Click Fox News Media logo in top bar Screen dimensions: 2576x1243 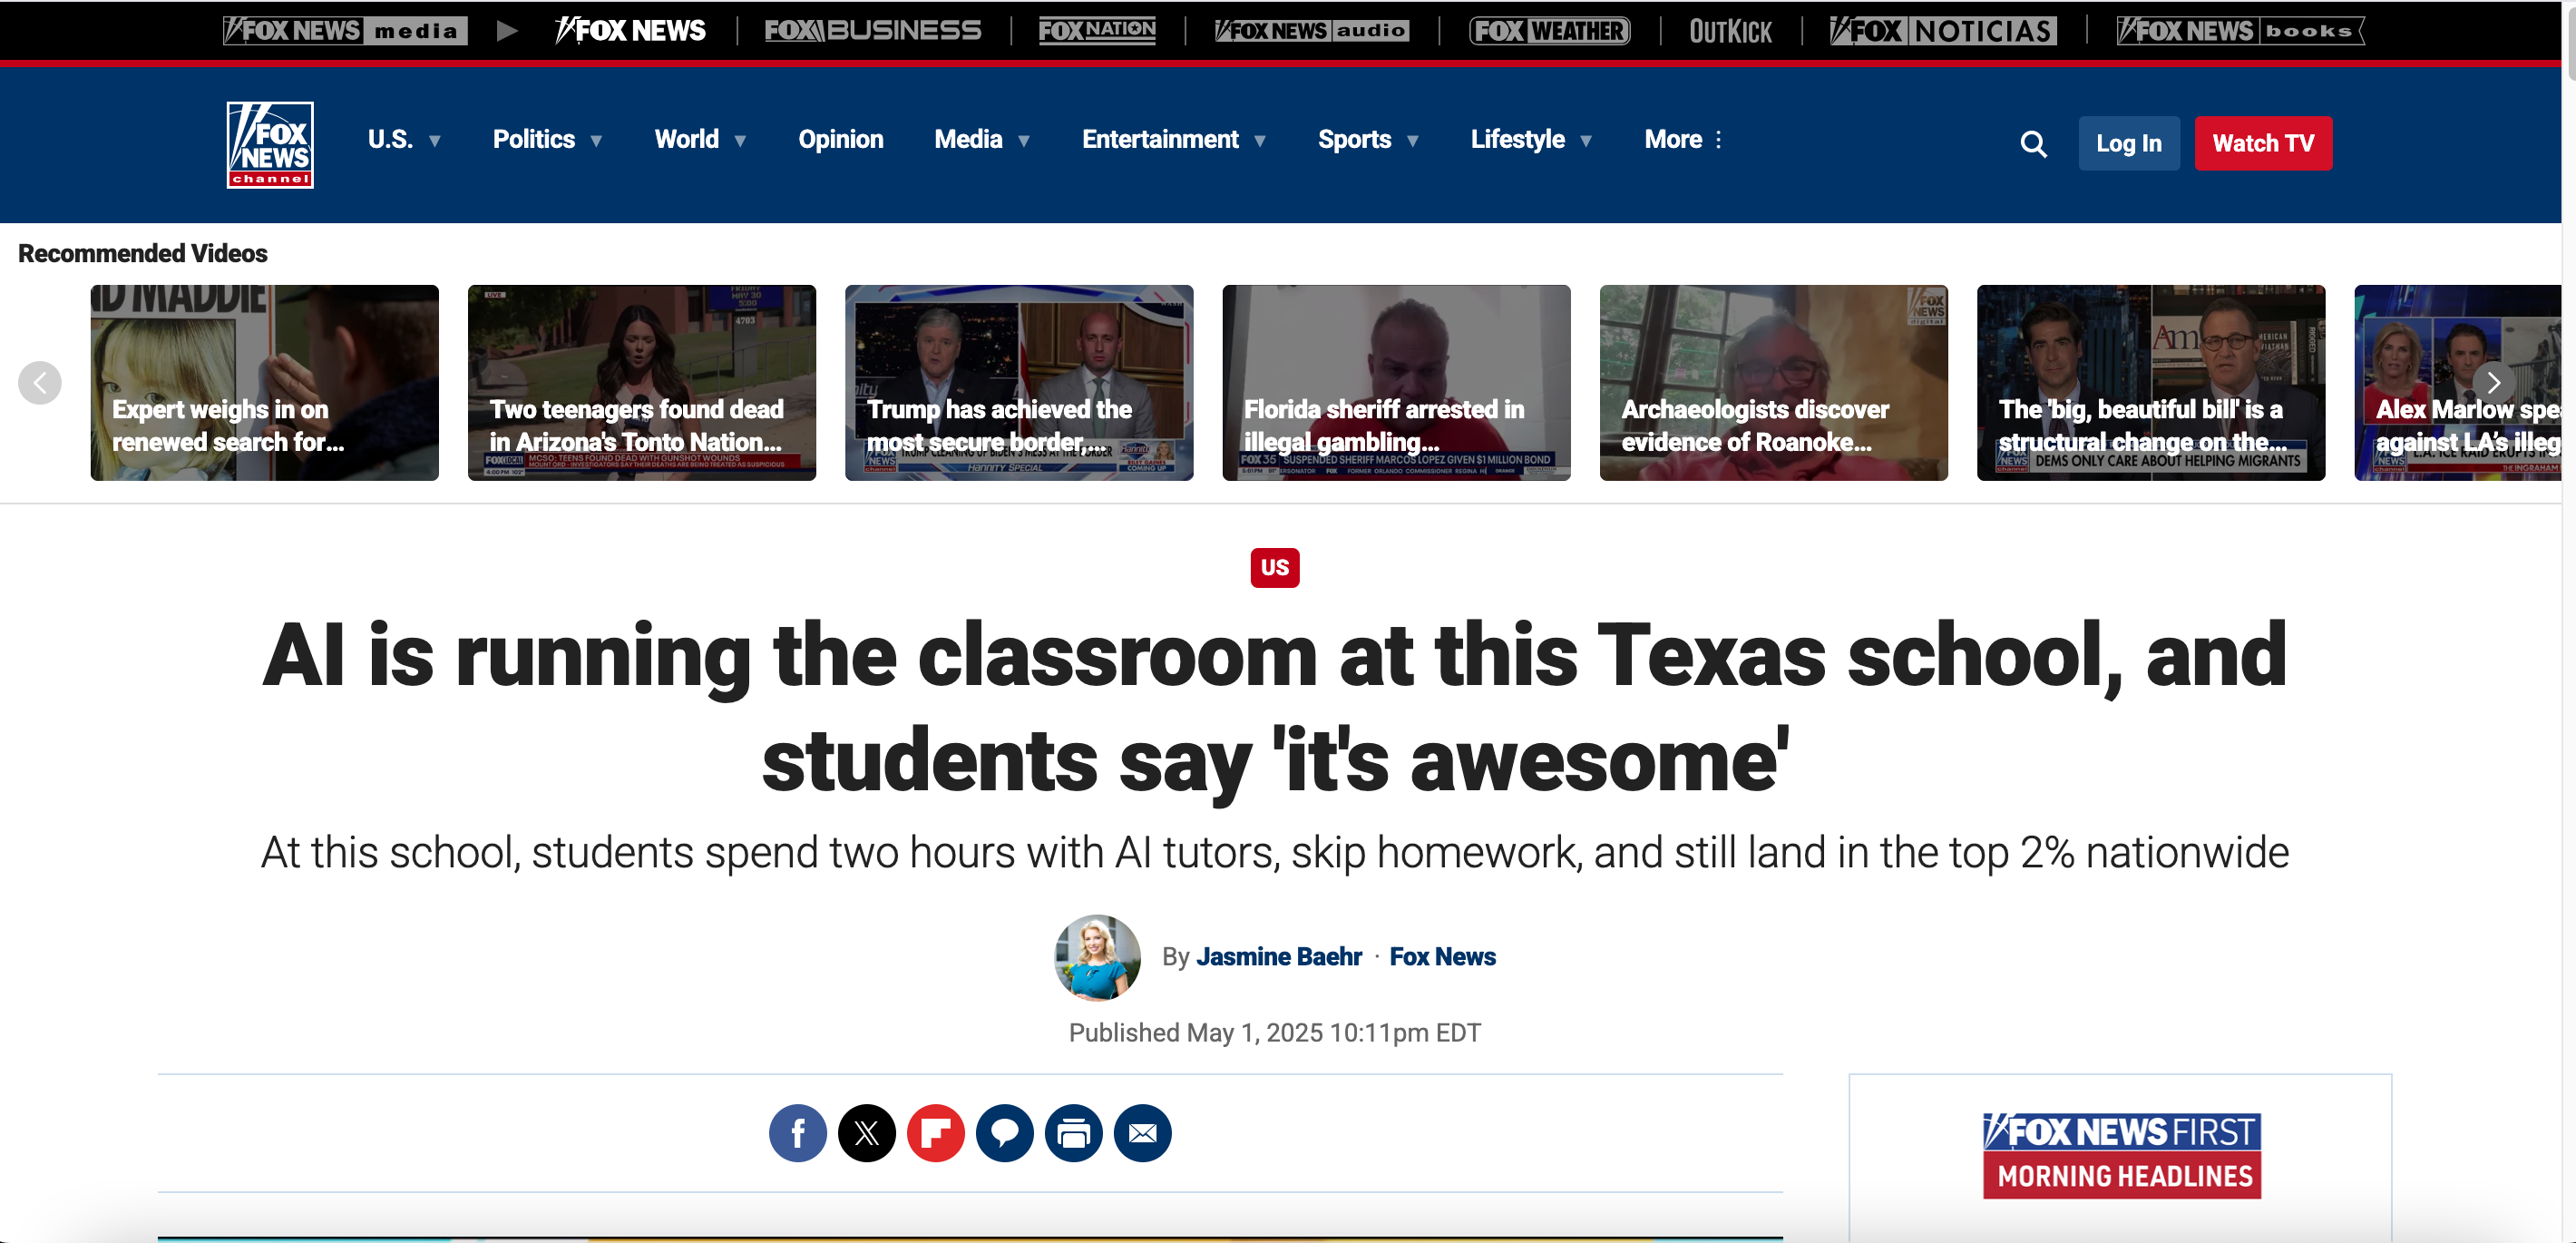pyautogui.click(x=345, y=31)
